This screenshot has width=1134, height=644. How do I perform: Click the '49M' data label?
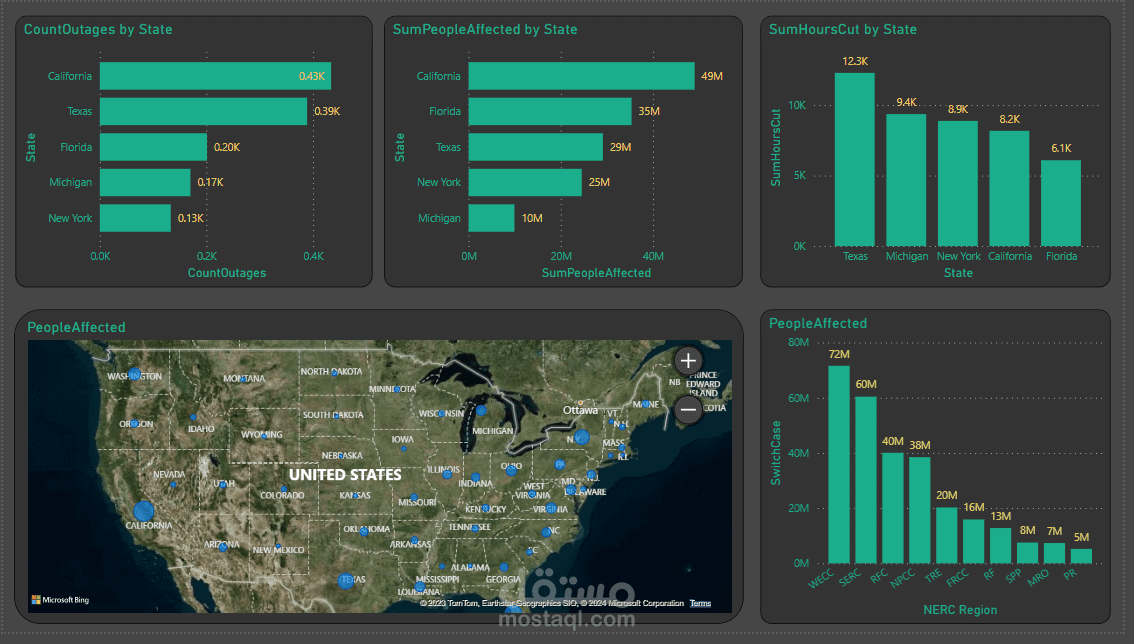tap(712, 76)
